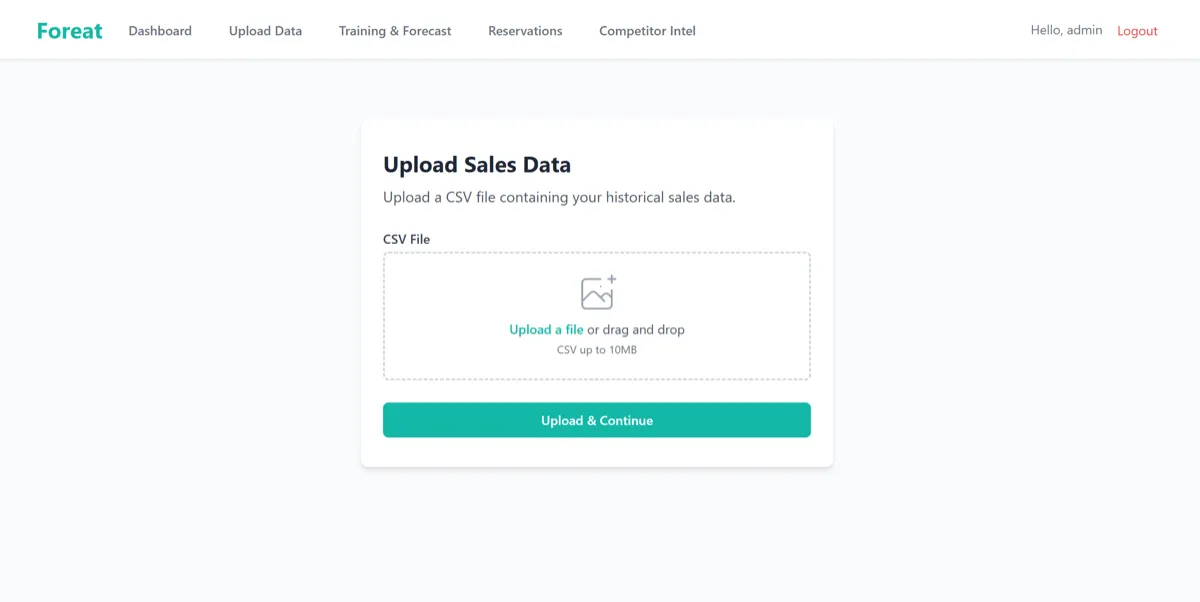Click the Upload Sales Data card heading
This screenshot has height=602, width=1200.
click(476, 164)
